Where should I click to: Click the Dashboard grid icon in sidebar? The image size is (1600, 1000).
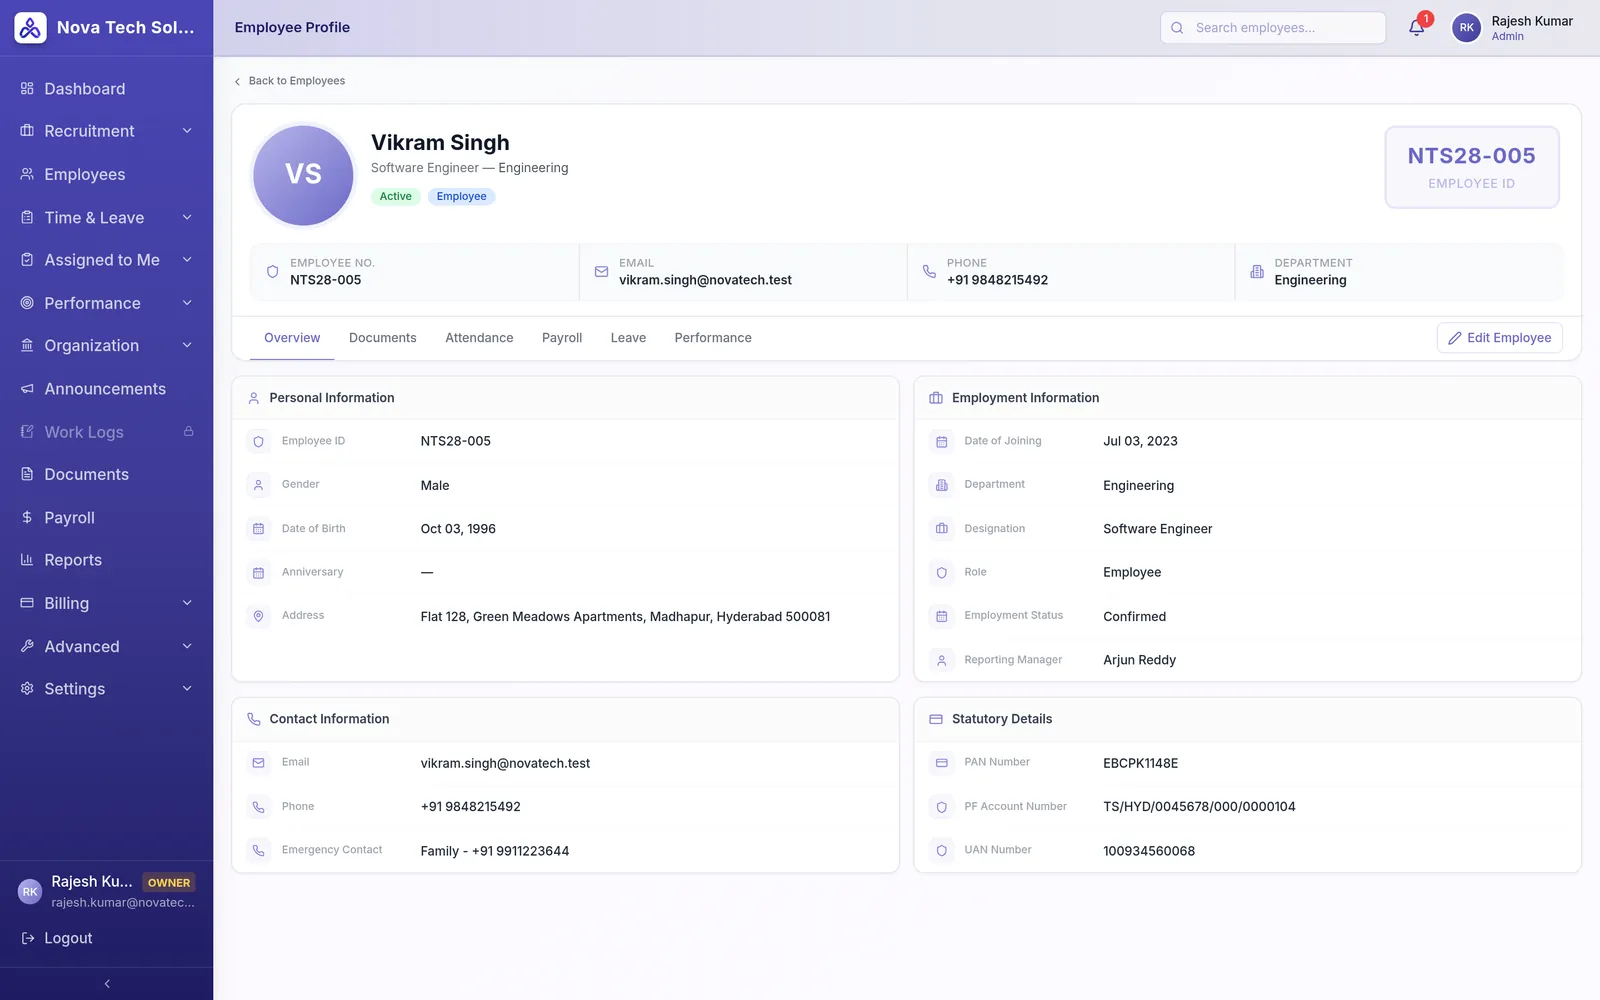tap(27, 89)
